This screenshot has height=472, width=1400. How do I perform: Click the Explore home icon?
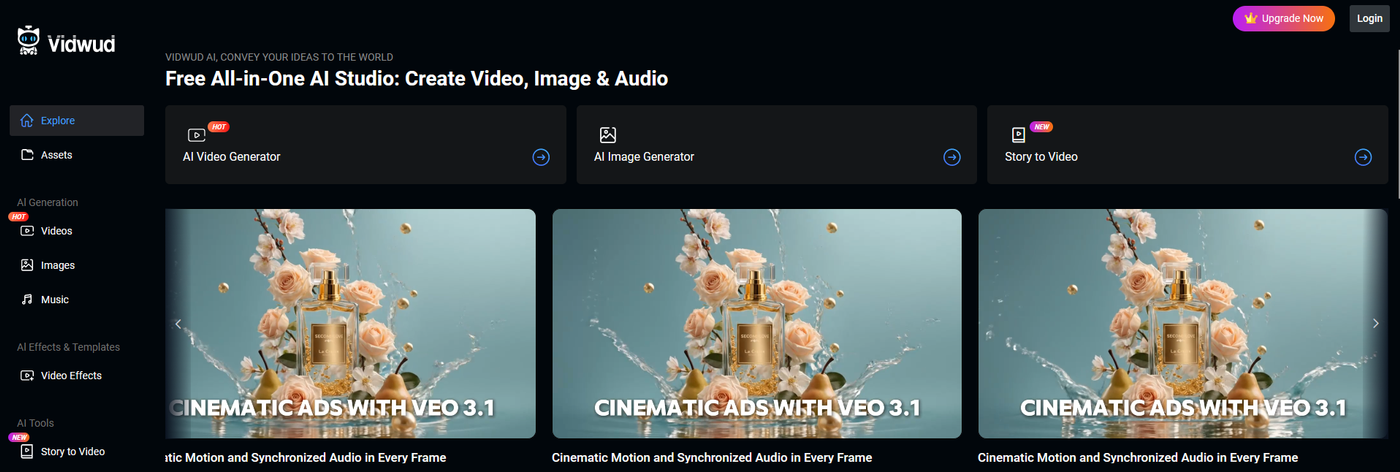click(27, 121)
